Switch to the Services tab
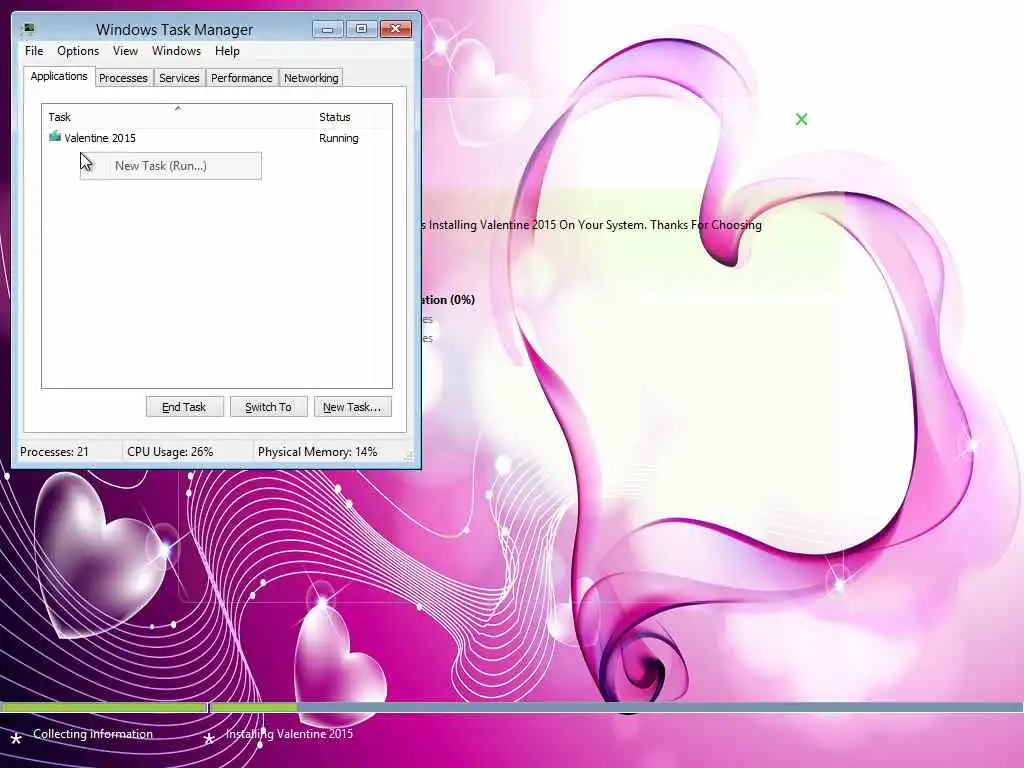 [179, 78]
